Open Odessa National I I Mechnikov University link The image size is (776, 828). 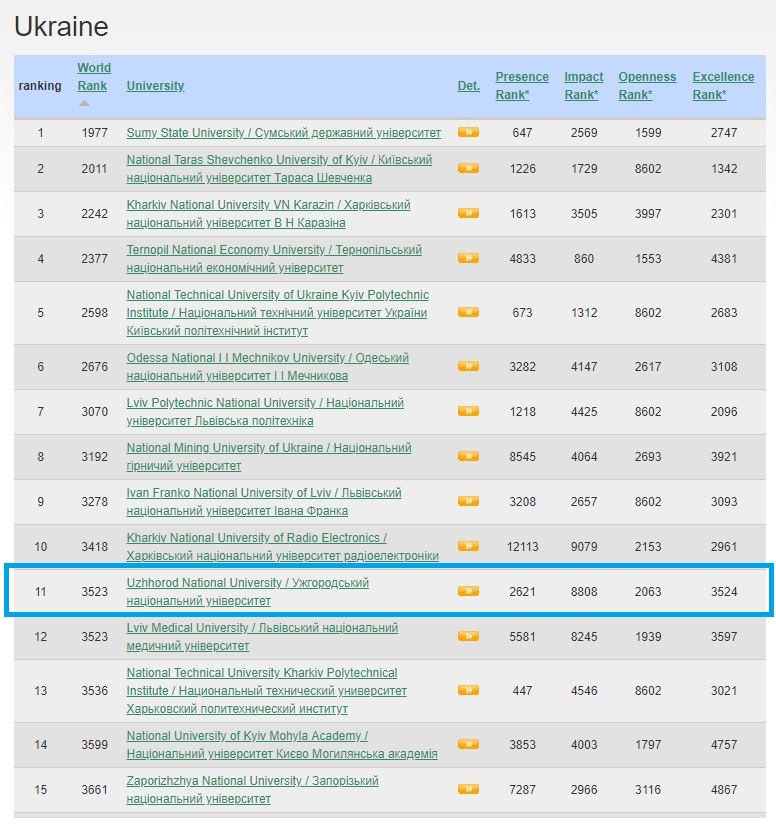[268, 366]
